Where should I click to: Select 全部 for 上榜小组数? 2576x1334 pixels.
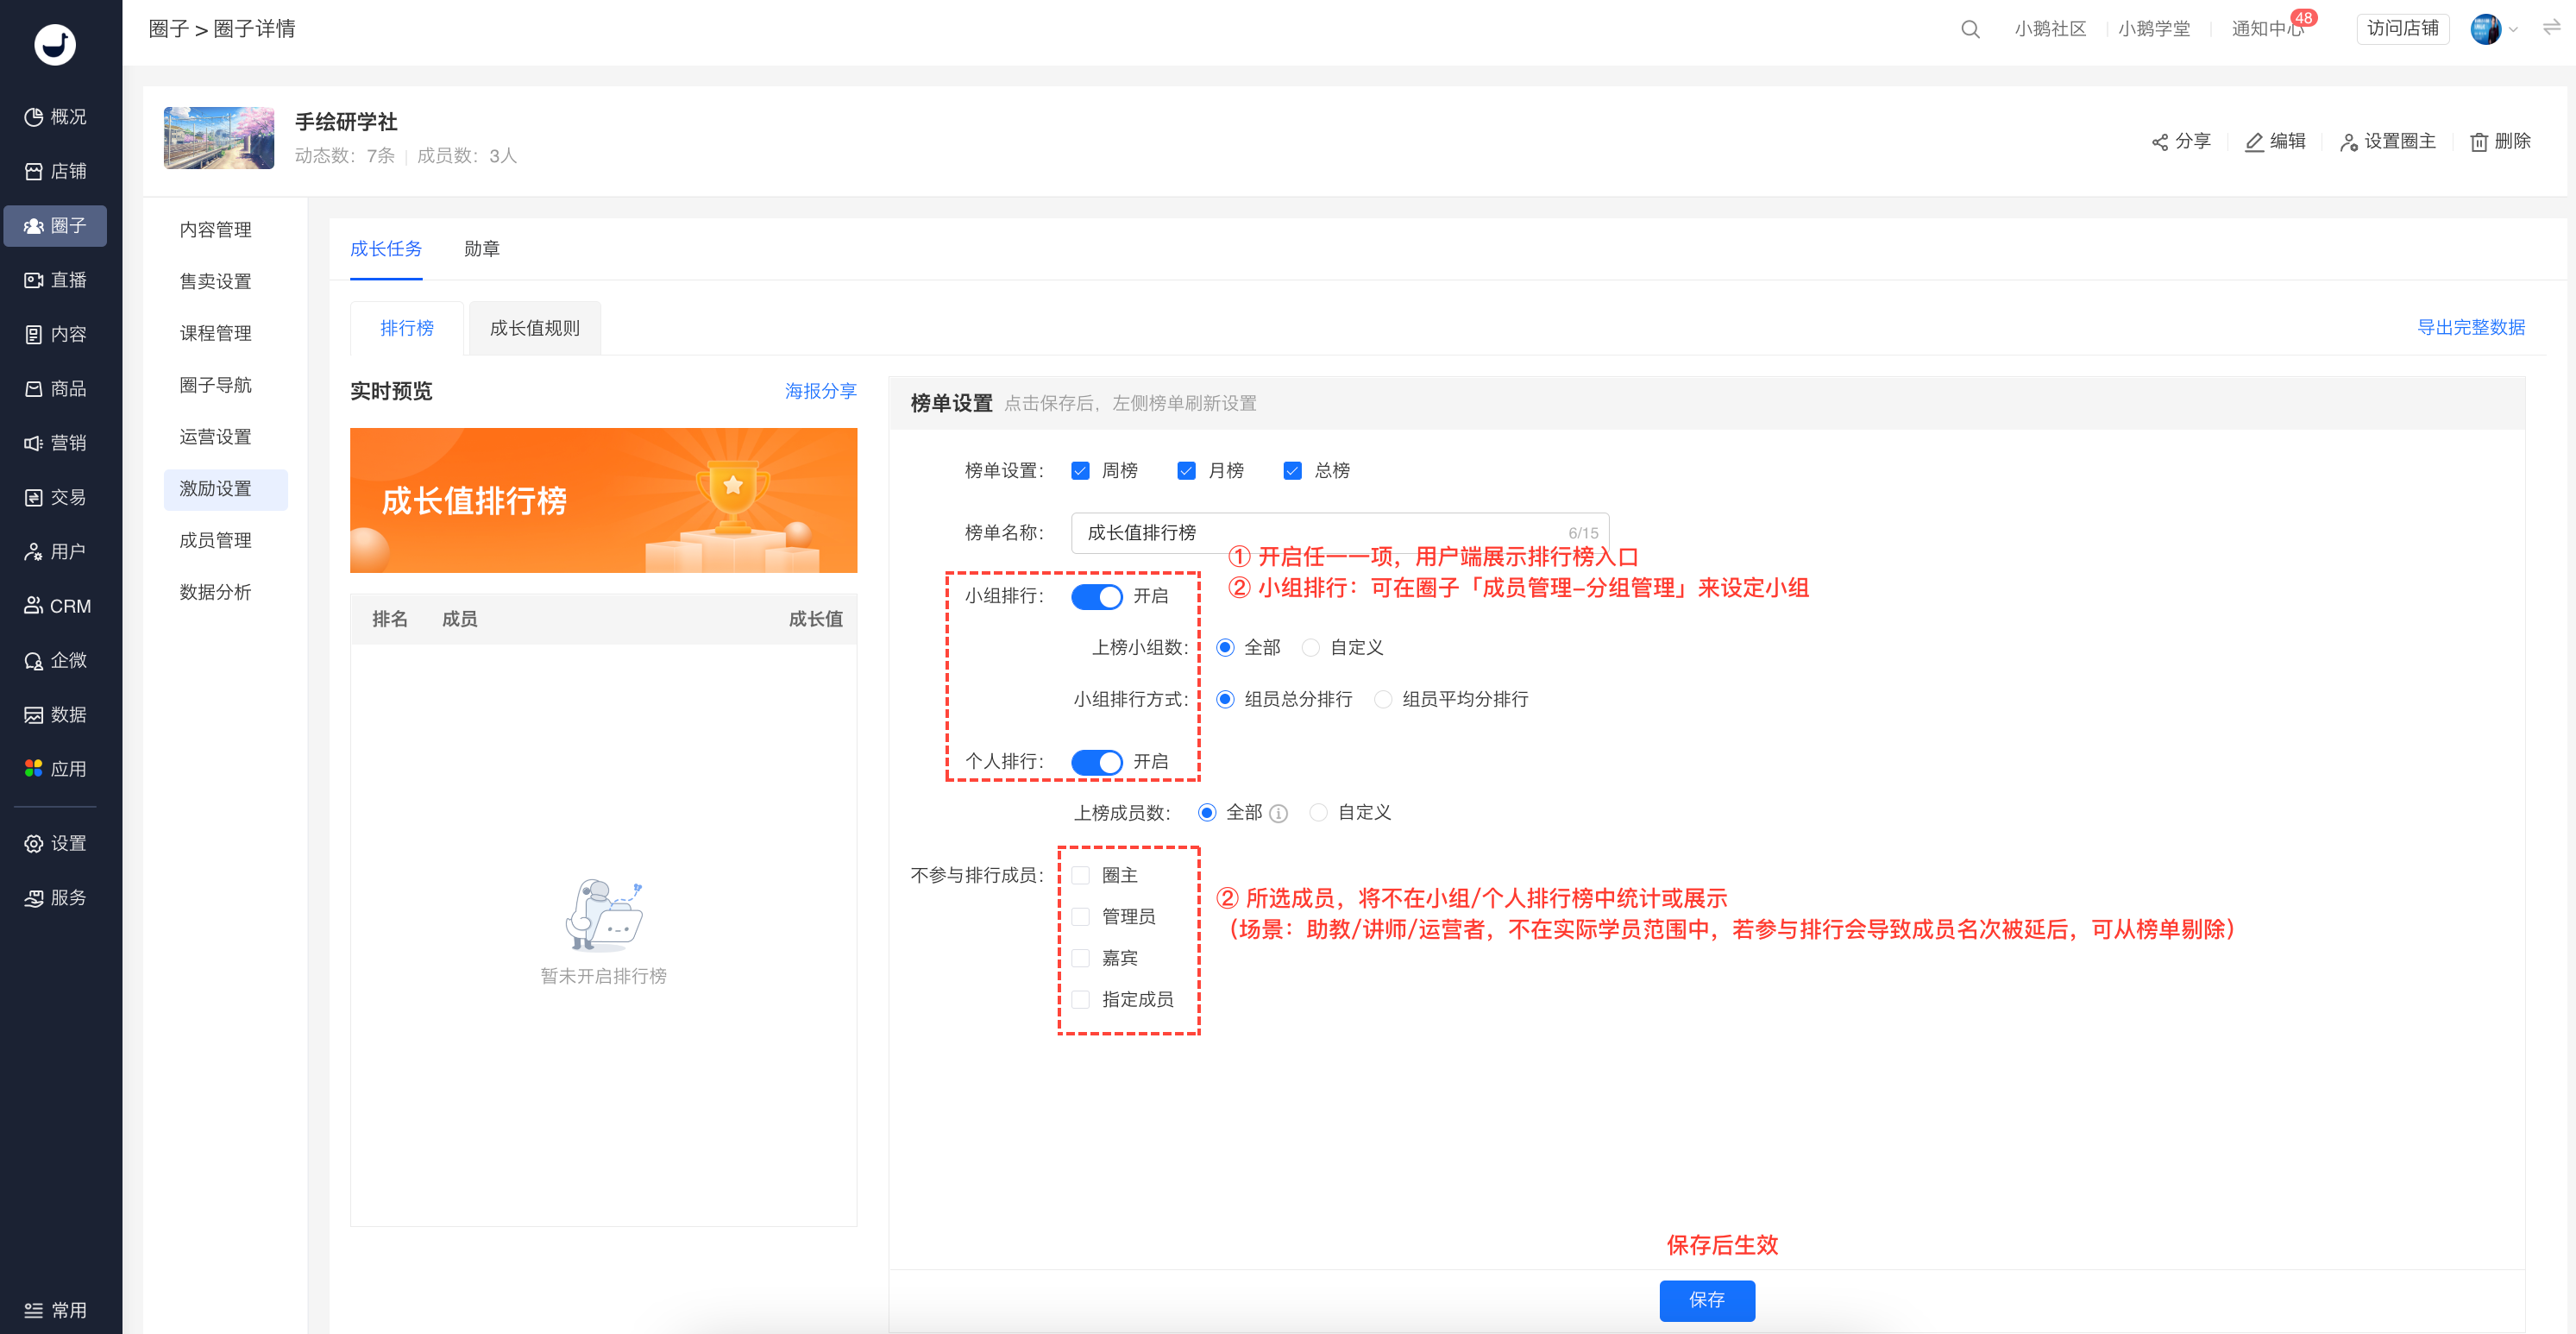tap(1225, 648)
